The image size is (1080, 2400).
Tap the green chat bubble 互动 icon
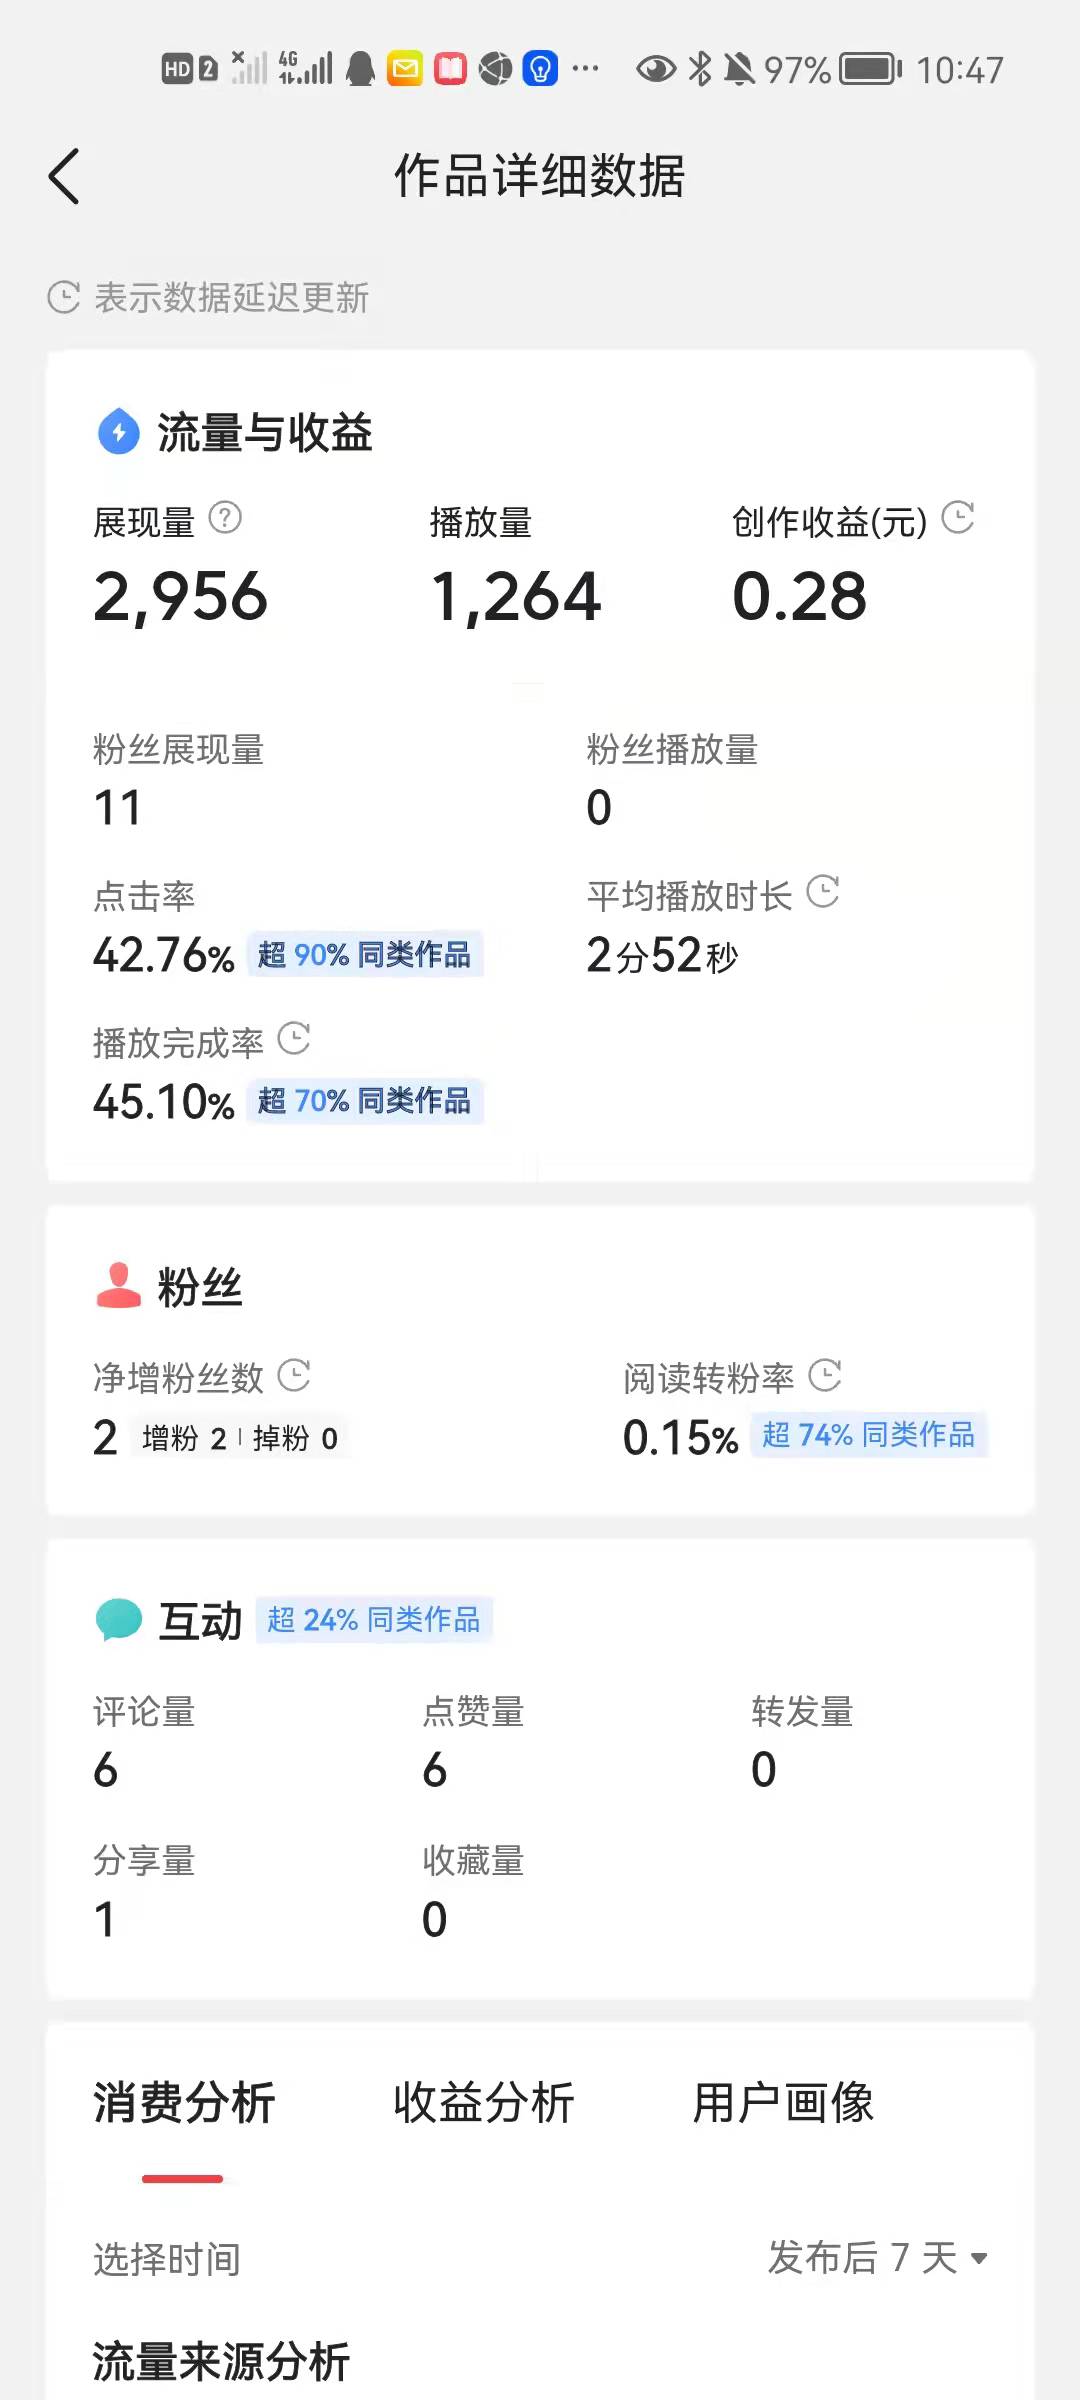point(119,1619)
